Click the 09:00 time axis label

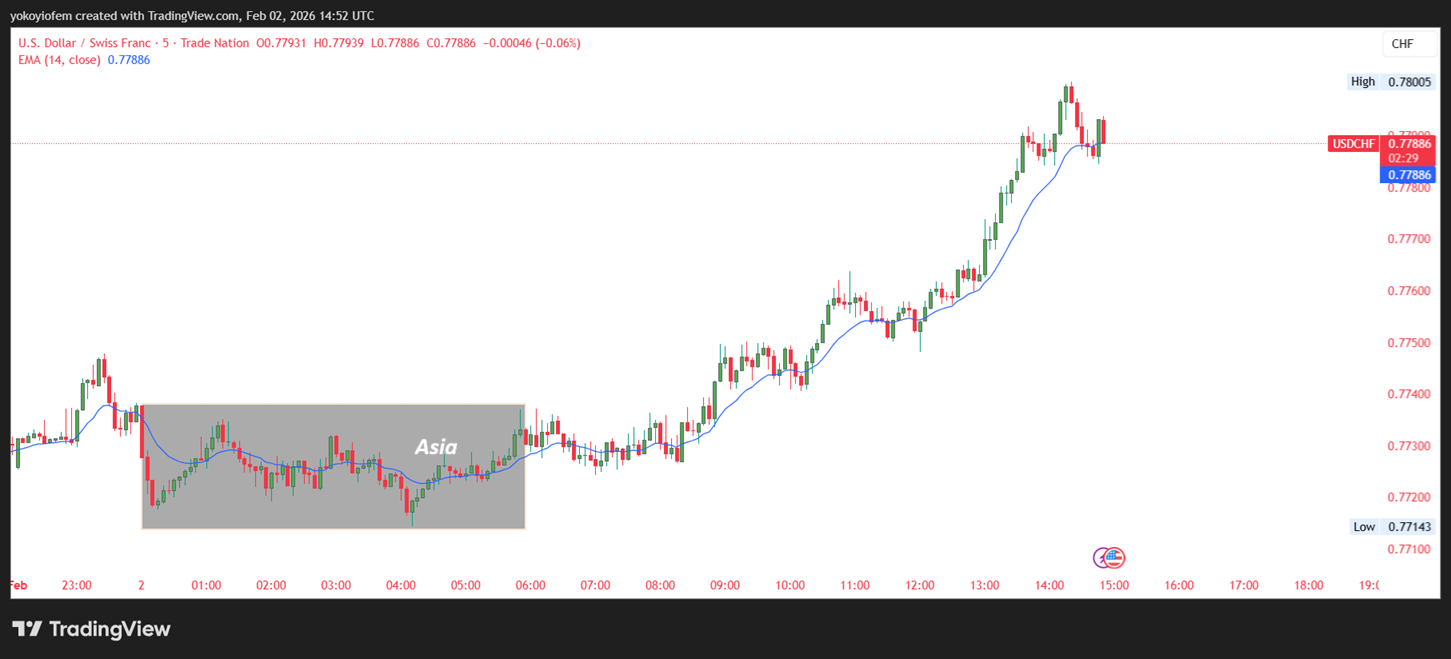coord(725,585)
